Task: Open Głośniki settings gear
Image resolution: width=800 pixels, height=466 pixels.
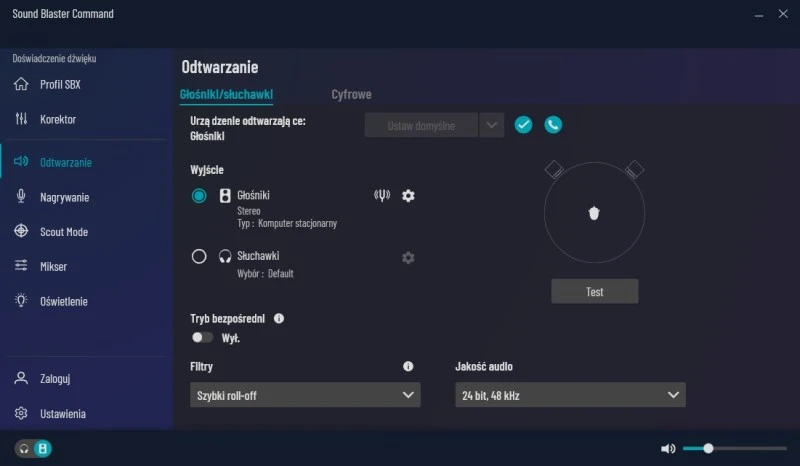Action: coord(408,195)
